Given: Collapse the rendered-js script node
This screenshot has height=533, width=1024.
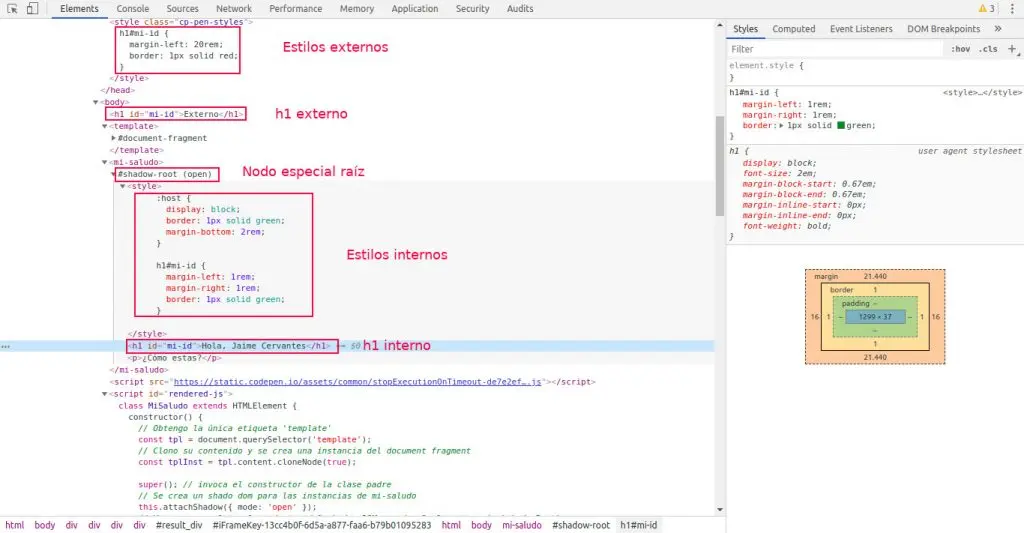Looking at the screenshot, I should [x=104, y=395].
